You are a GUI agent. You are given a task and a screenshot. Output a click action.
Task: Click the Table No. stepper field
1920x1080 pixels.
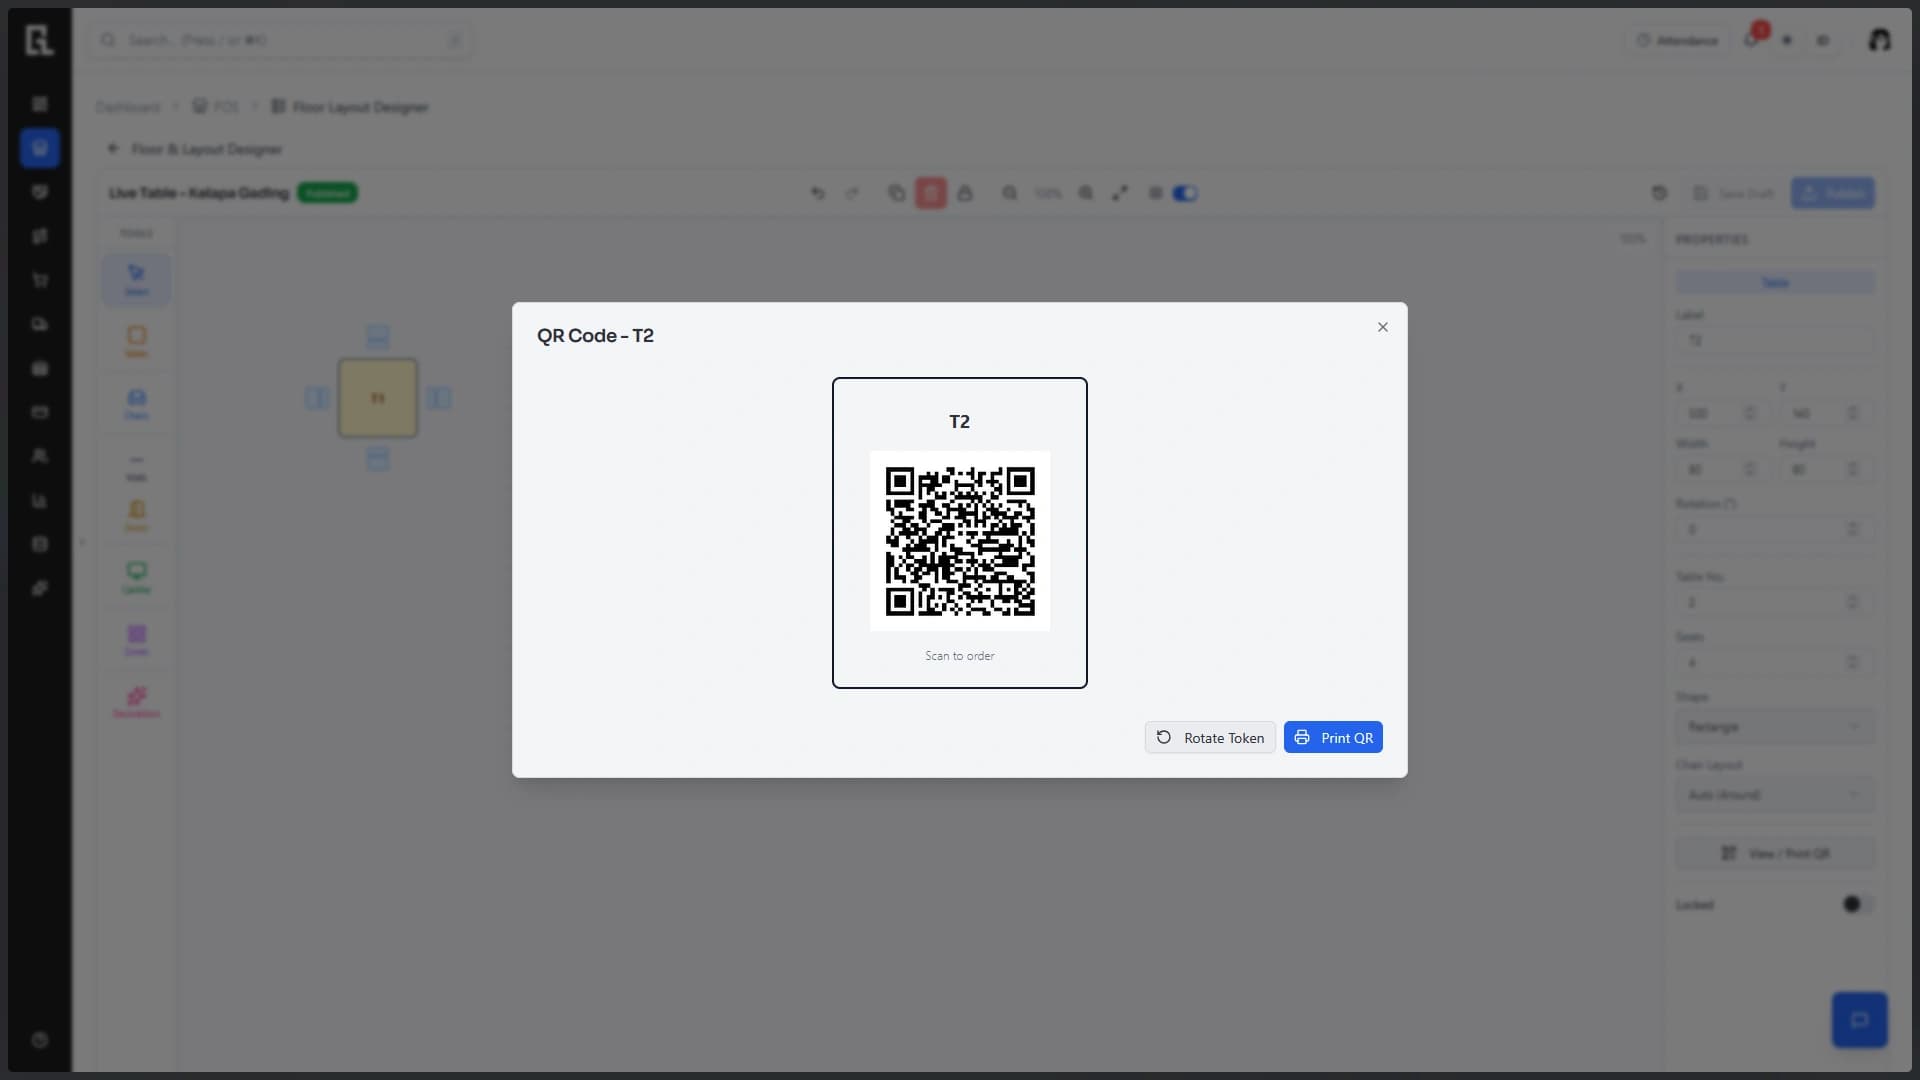[x=1774, y=602]
